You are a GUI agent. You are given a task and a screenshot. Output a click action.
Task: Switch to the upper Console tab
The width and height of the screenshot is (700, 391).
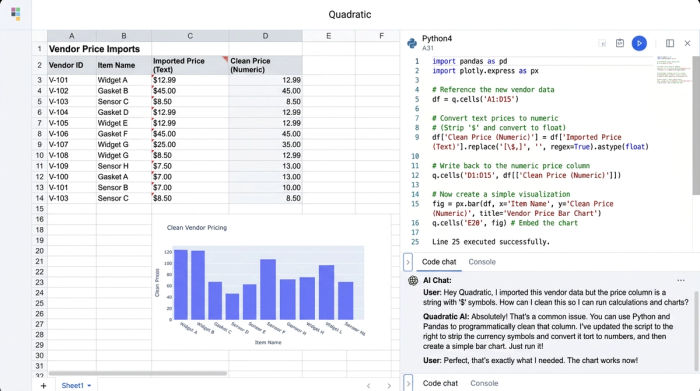coord(482,262)
